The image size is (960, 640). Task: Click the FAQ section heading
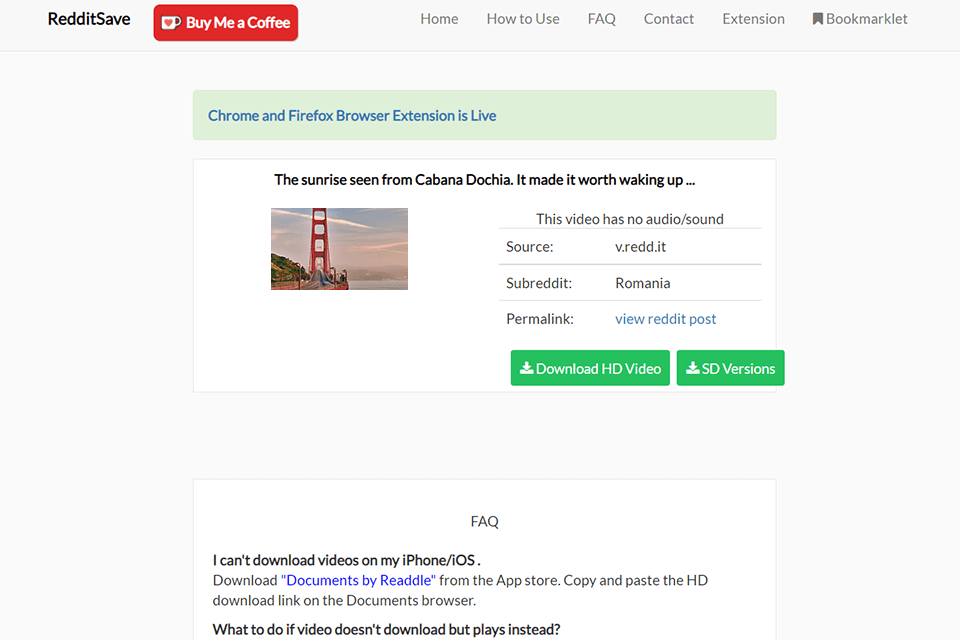click(x=484, y=521)
